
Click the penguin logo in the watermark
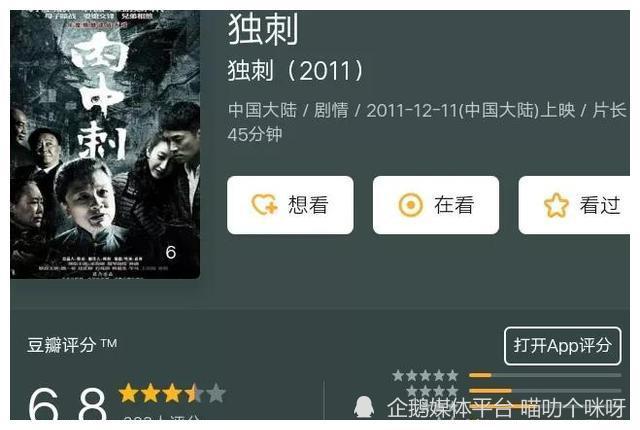click(x=364, y=407)
